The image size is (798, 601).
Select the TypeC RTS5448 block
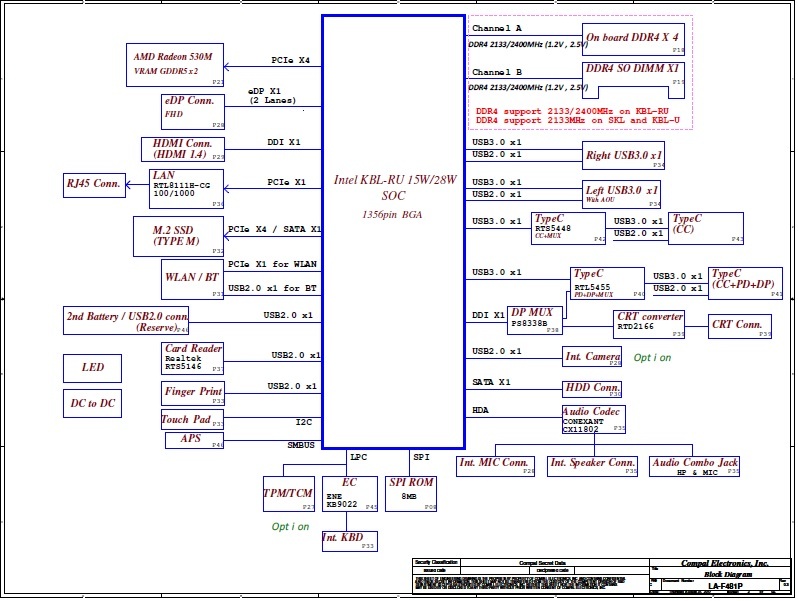click(568, 228)
